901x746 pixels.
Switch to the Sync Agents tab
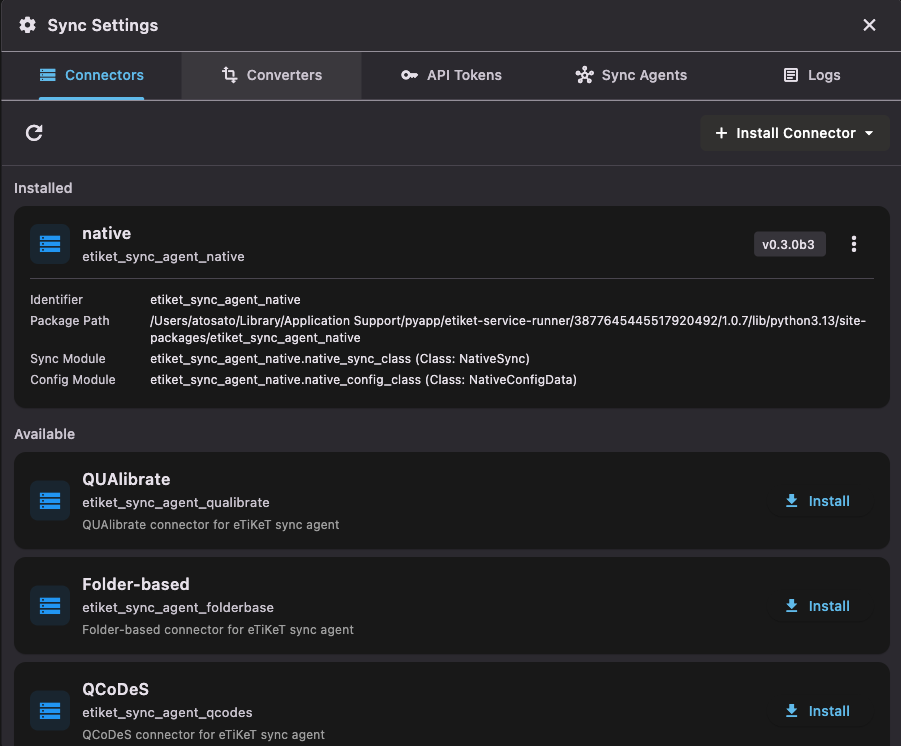click(630, 75)
